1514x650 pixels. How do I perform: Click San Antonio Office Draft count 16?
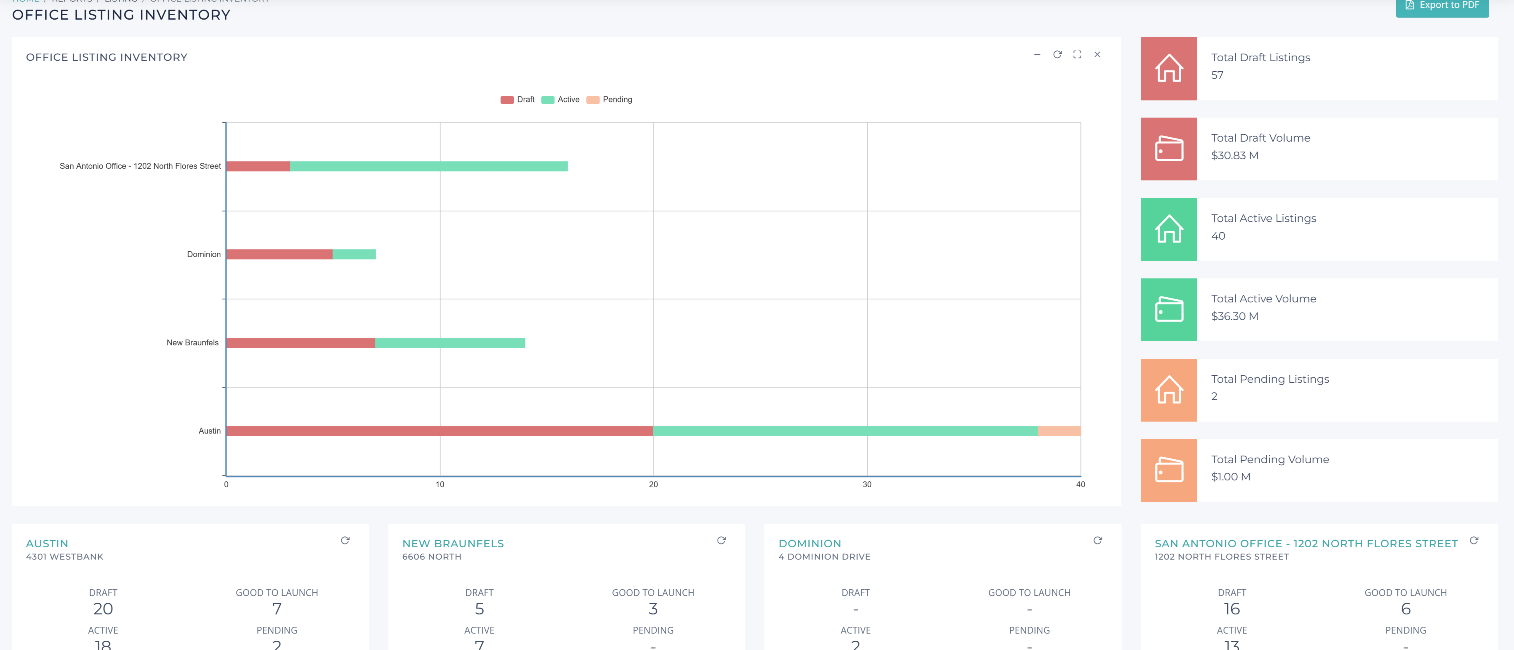pyautogui.click(x=1232, y=609)
